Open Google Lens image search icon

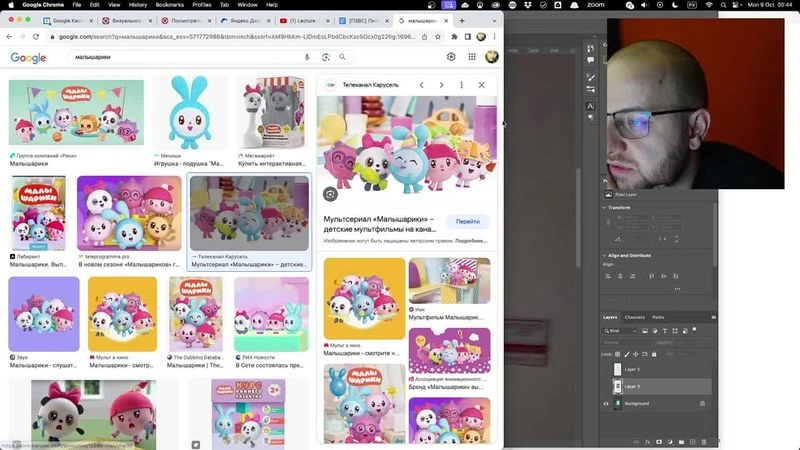point(326,57)
